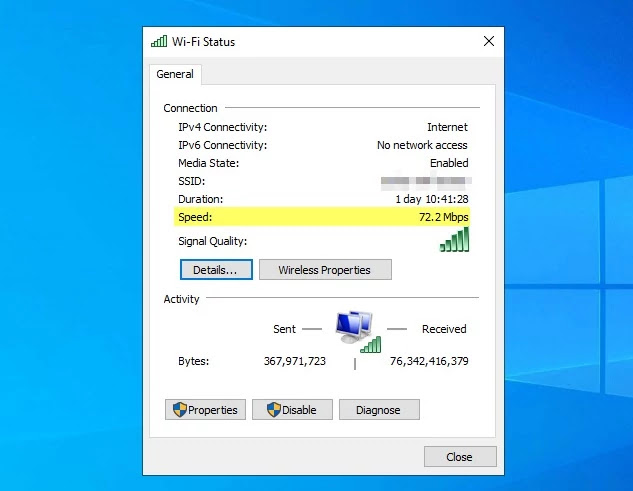The image size is (633, 491).
Task: Click the IPv6 Connectivity label
Action: pos(222,145)
